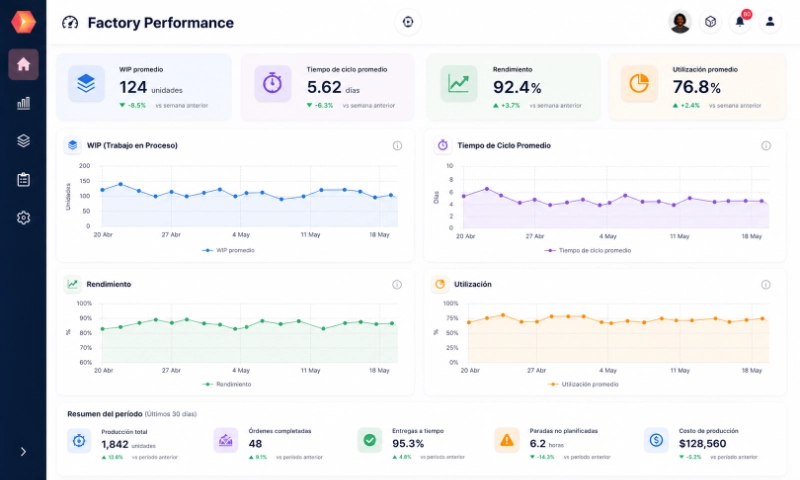Click the speedometer icon beside Factory Performance
This screenshot has width=800, height=480.
tap(70, 22)
